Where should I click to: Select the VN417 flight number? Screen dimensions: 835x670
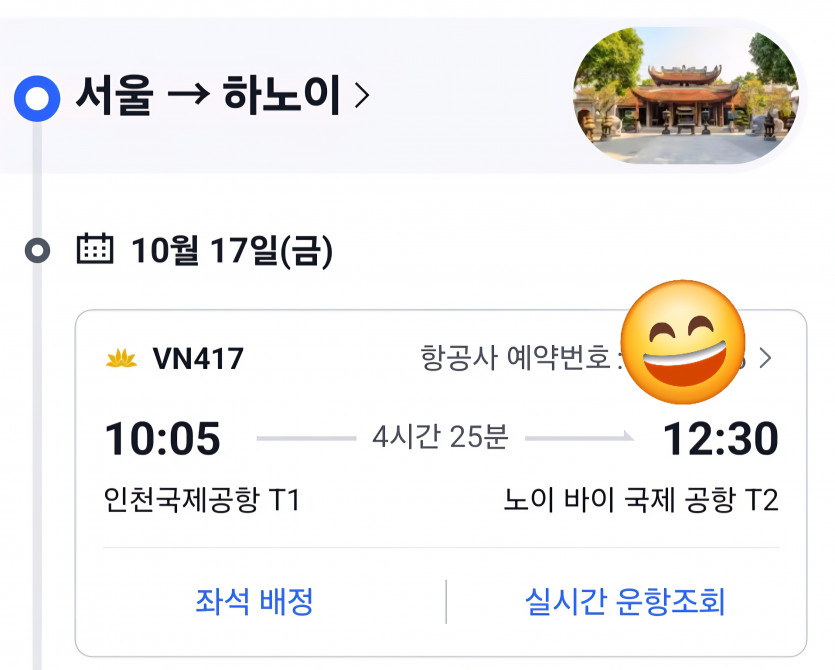198,359
